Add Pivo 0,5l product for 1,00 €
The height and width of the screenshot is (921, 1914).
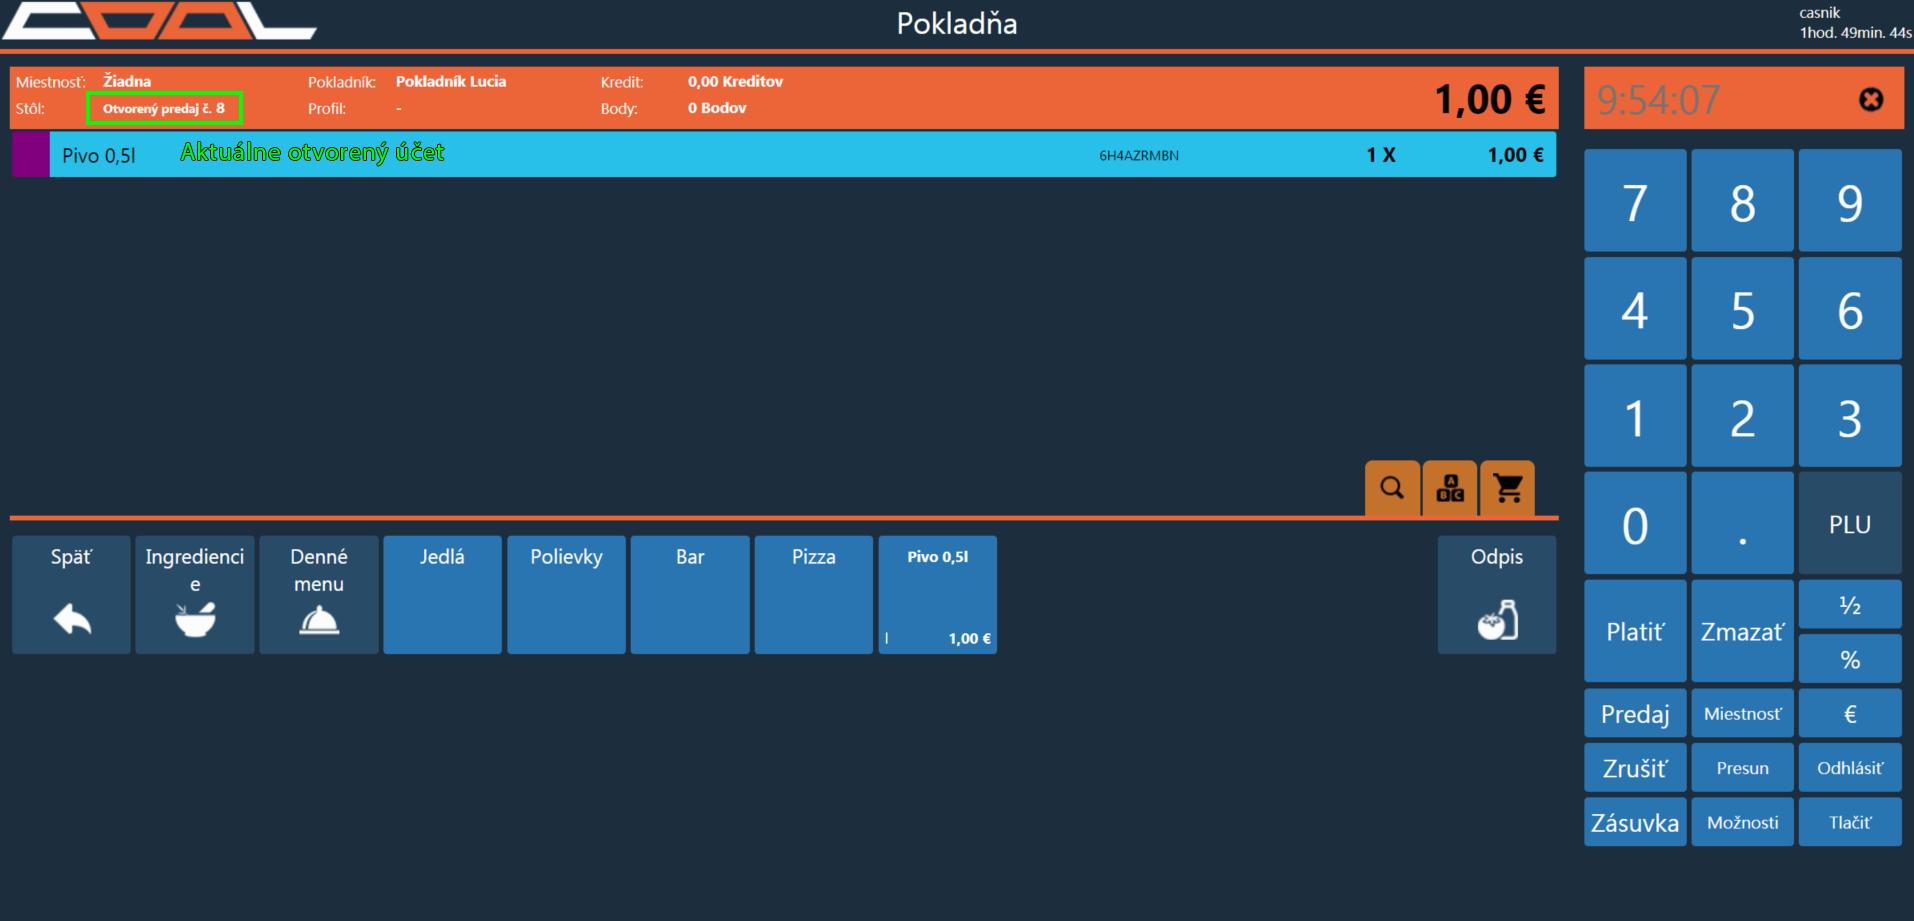click(x=937, y=595)
